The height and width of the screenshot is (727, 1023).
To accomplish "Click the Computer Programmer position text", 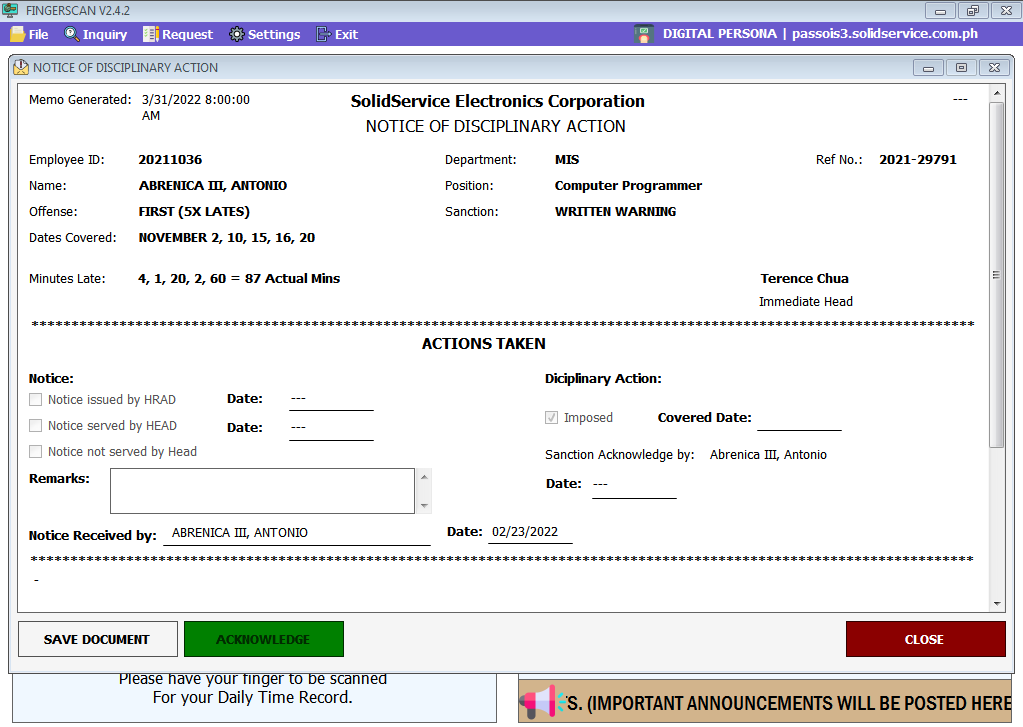I will pos(628,185).
